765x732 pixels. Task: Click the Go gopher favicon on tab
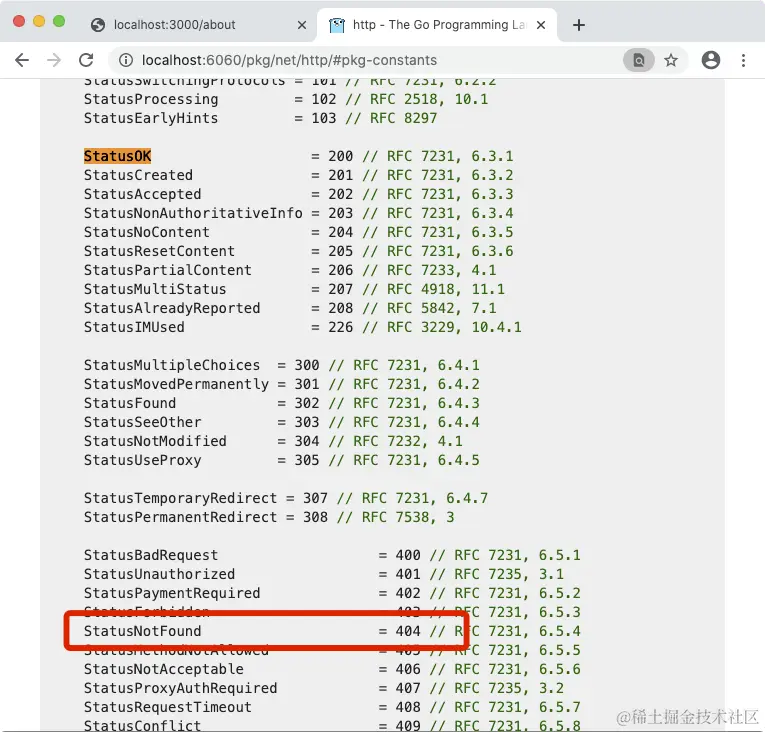point(337,25)
